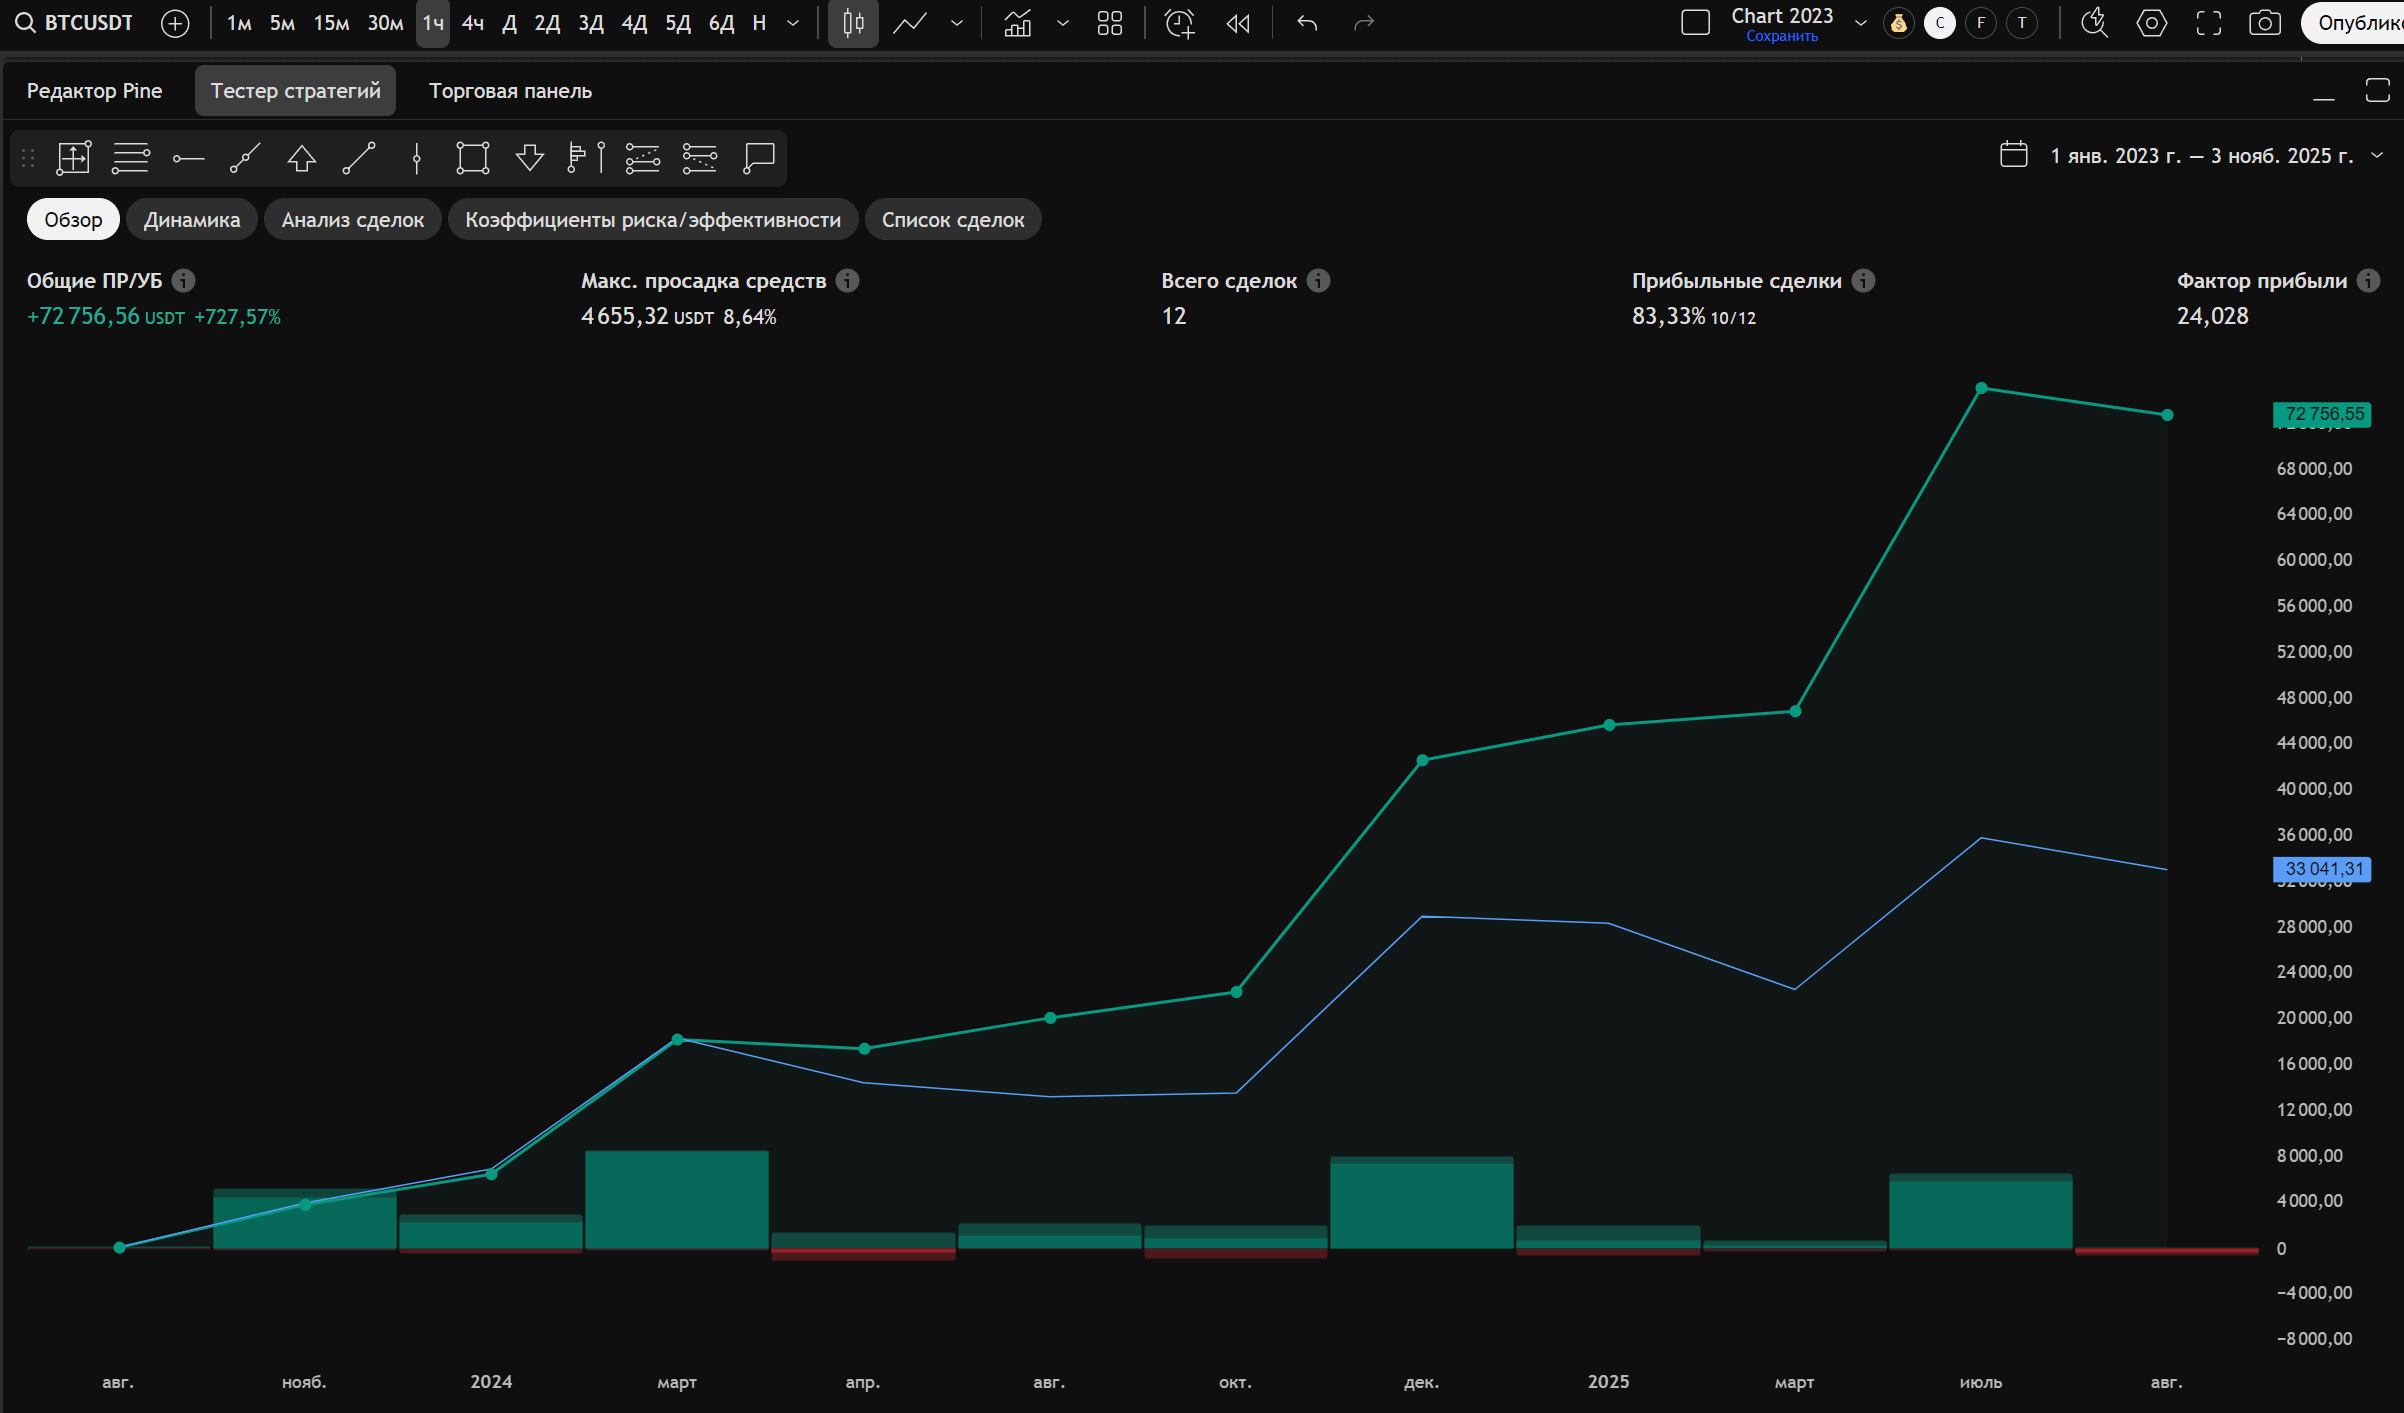Choose the vertical line drawing tool
The width and height of the screenshot is (2404, 1413).
coord(416,158)
